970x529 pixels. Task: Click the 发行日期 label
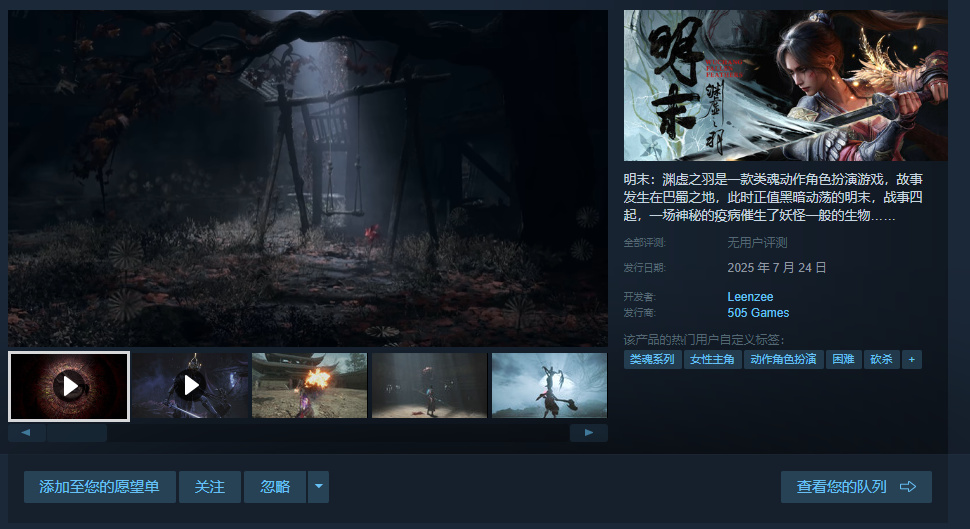[645, 268]
